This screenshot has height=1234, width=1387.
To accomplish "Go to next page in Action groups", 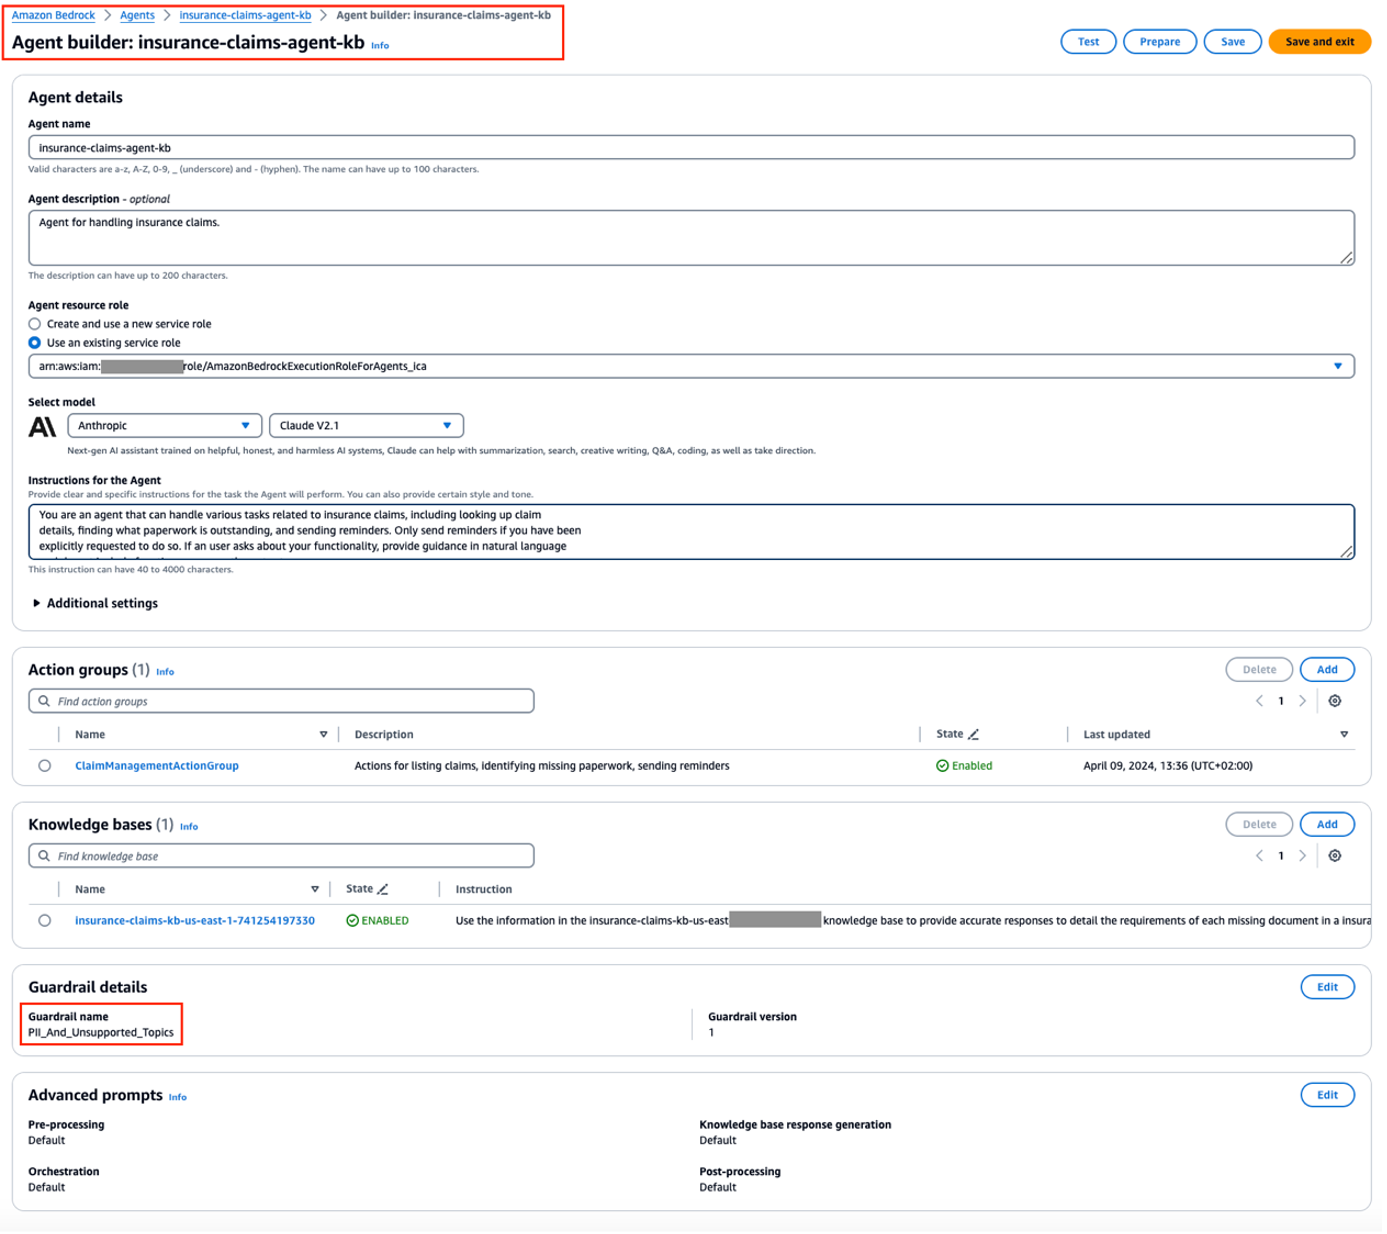I will click(1302, 701).
